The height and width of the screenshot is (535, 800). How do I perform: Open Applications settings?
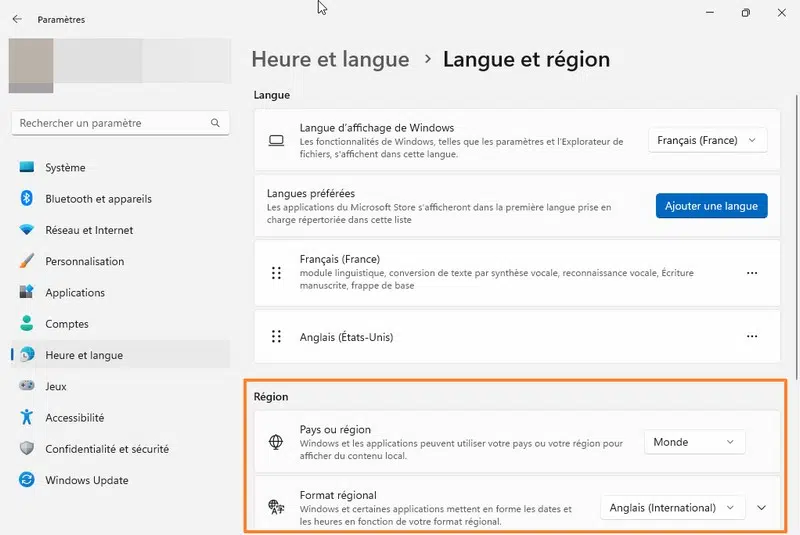tap(120, 292)
